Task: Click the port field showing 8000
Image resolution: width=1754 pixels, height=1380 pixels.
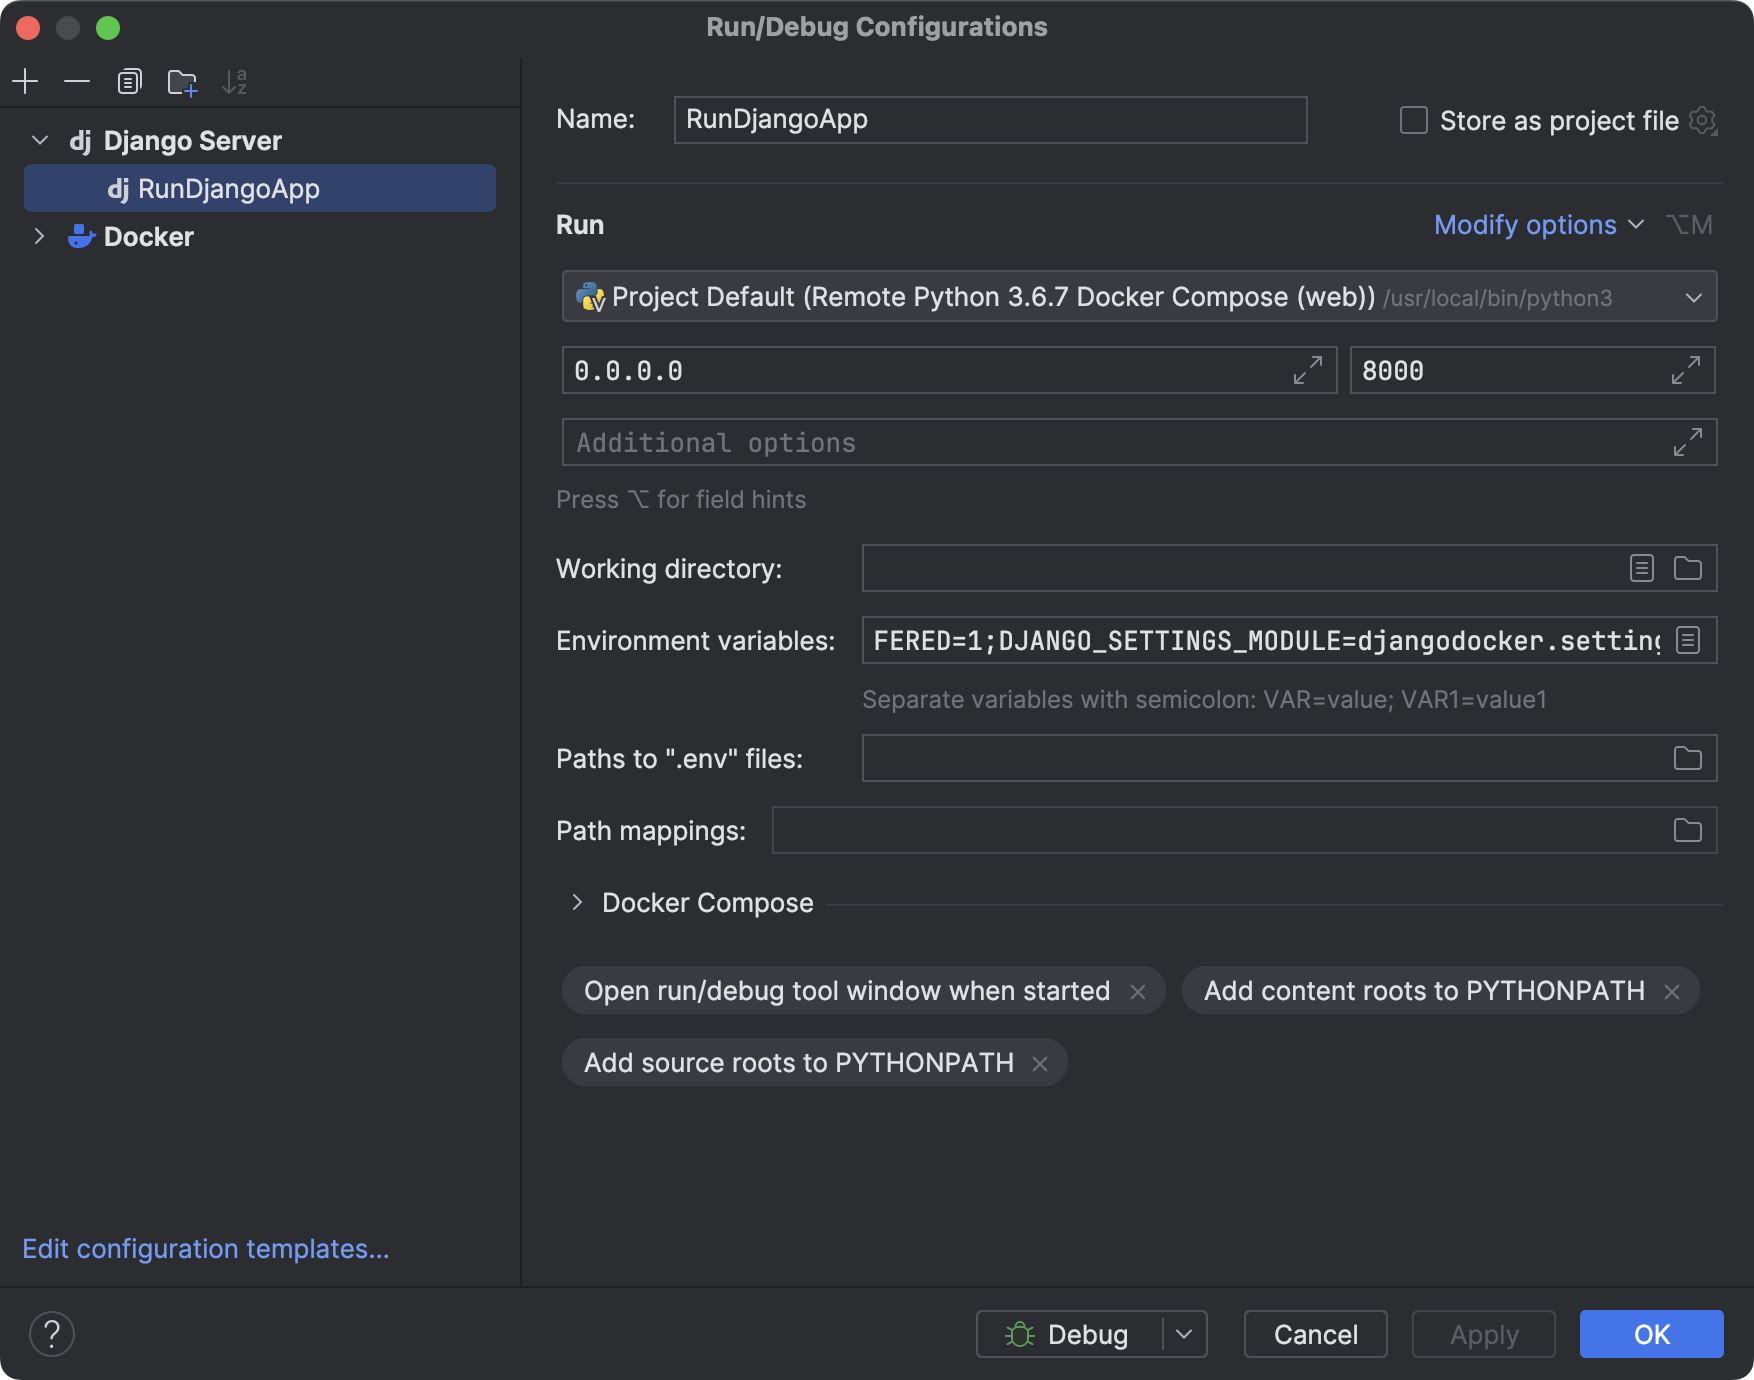Action: [1450, 370]
